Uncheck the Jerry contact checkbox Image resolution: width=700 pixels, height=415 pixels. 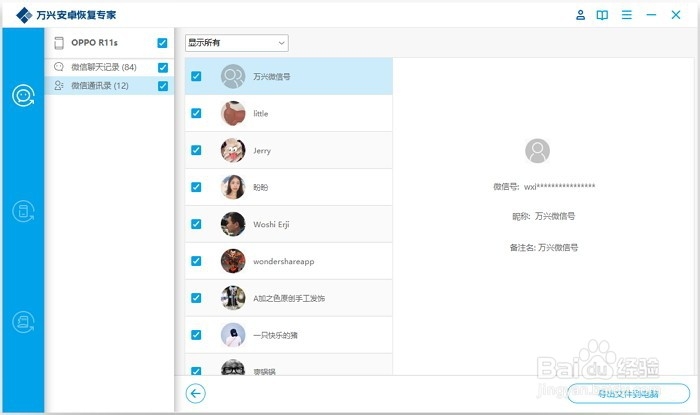[x=196, y=150]
